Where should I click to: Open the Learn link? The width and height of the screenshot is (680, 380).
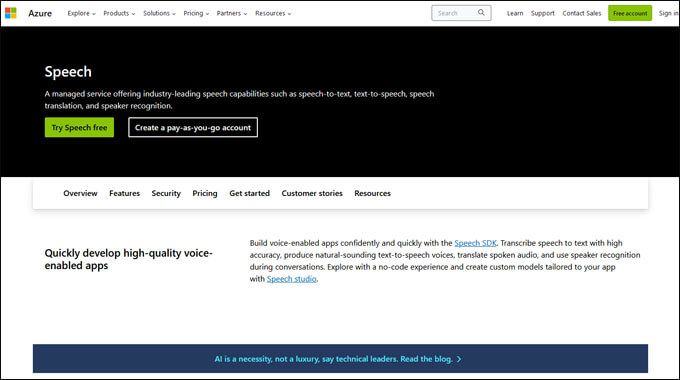(515, 13)
